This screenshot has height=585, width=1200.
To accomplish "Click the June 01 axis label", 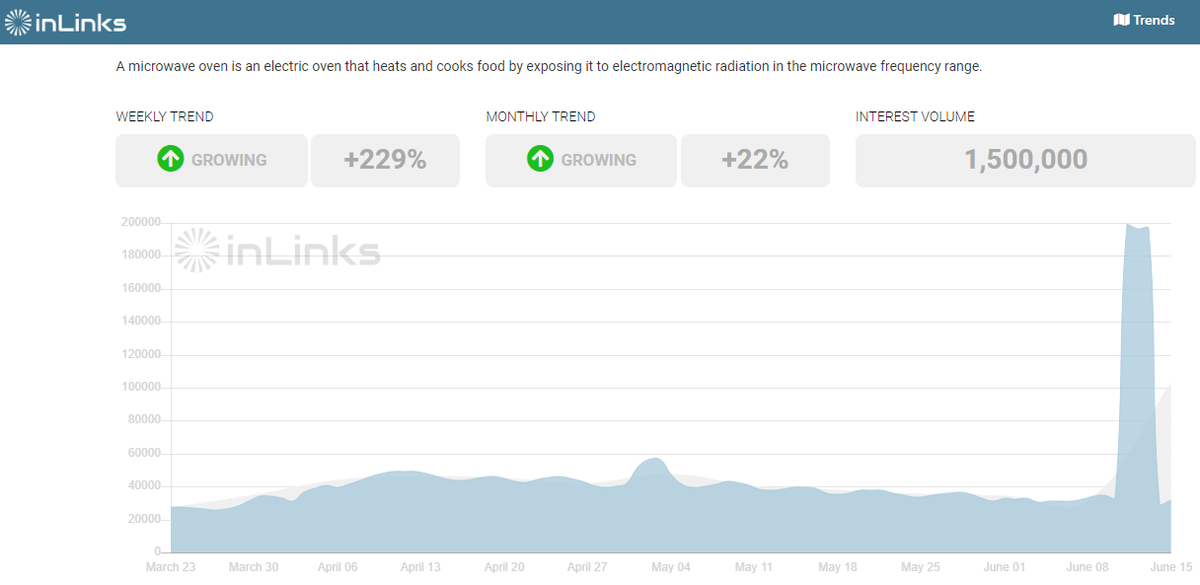I will pyautogui.click(x=1004, y=567).
